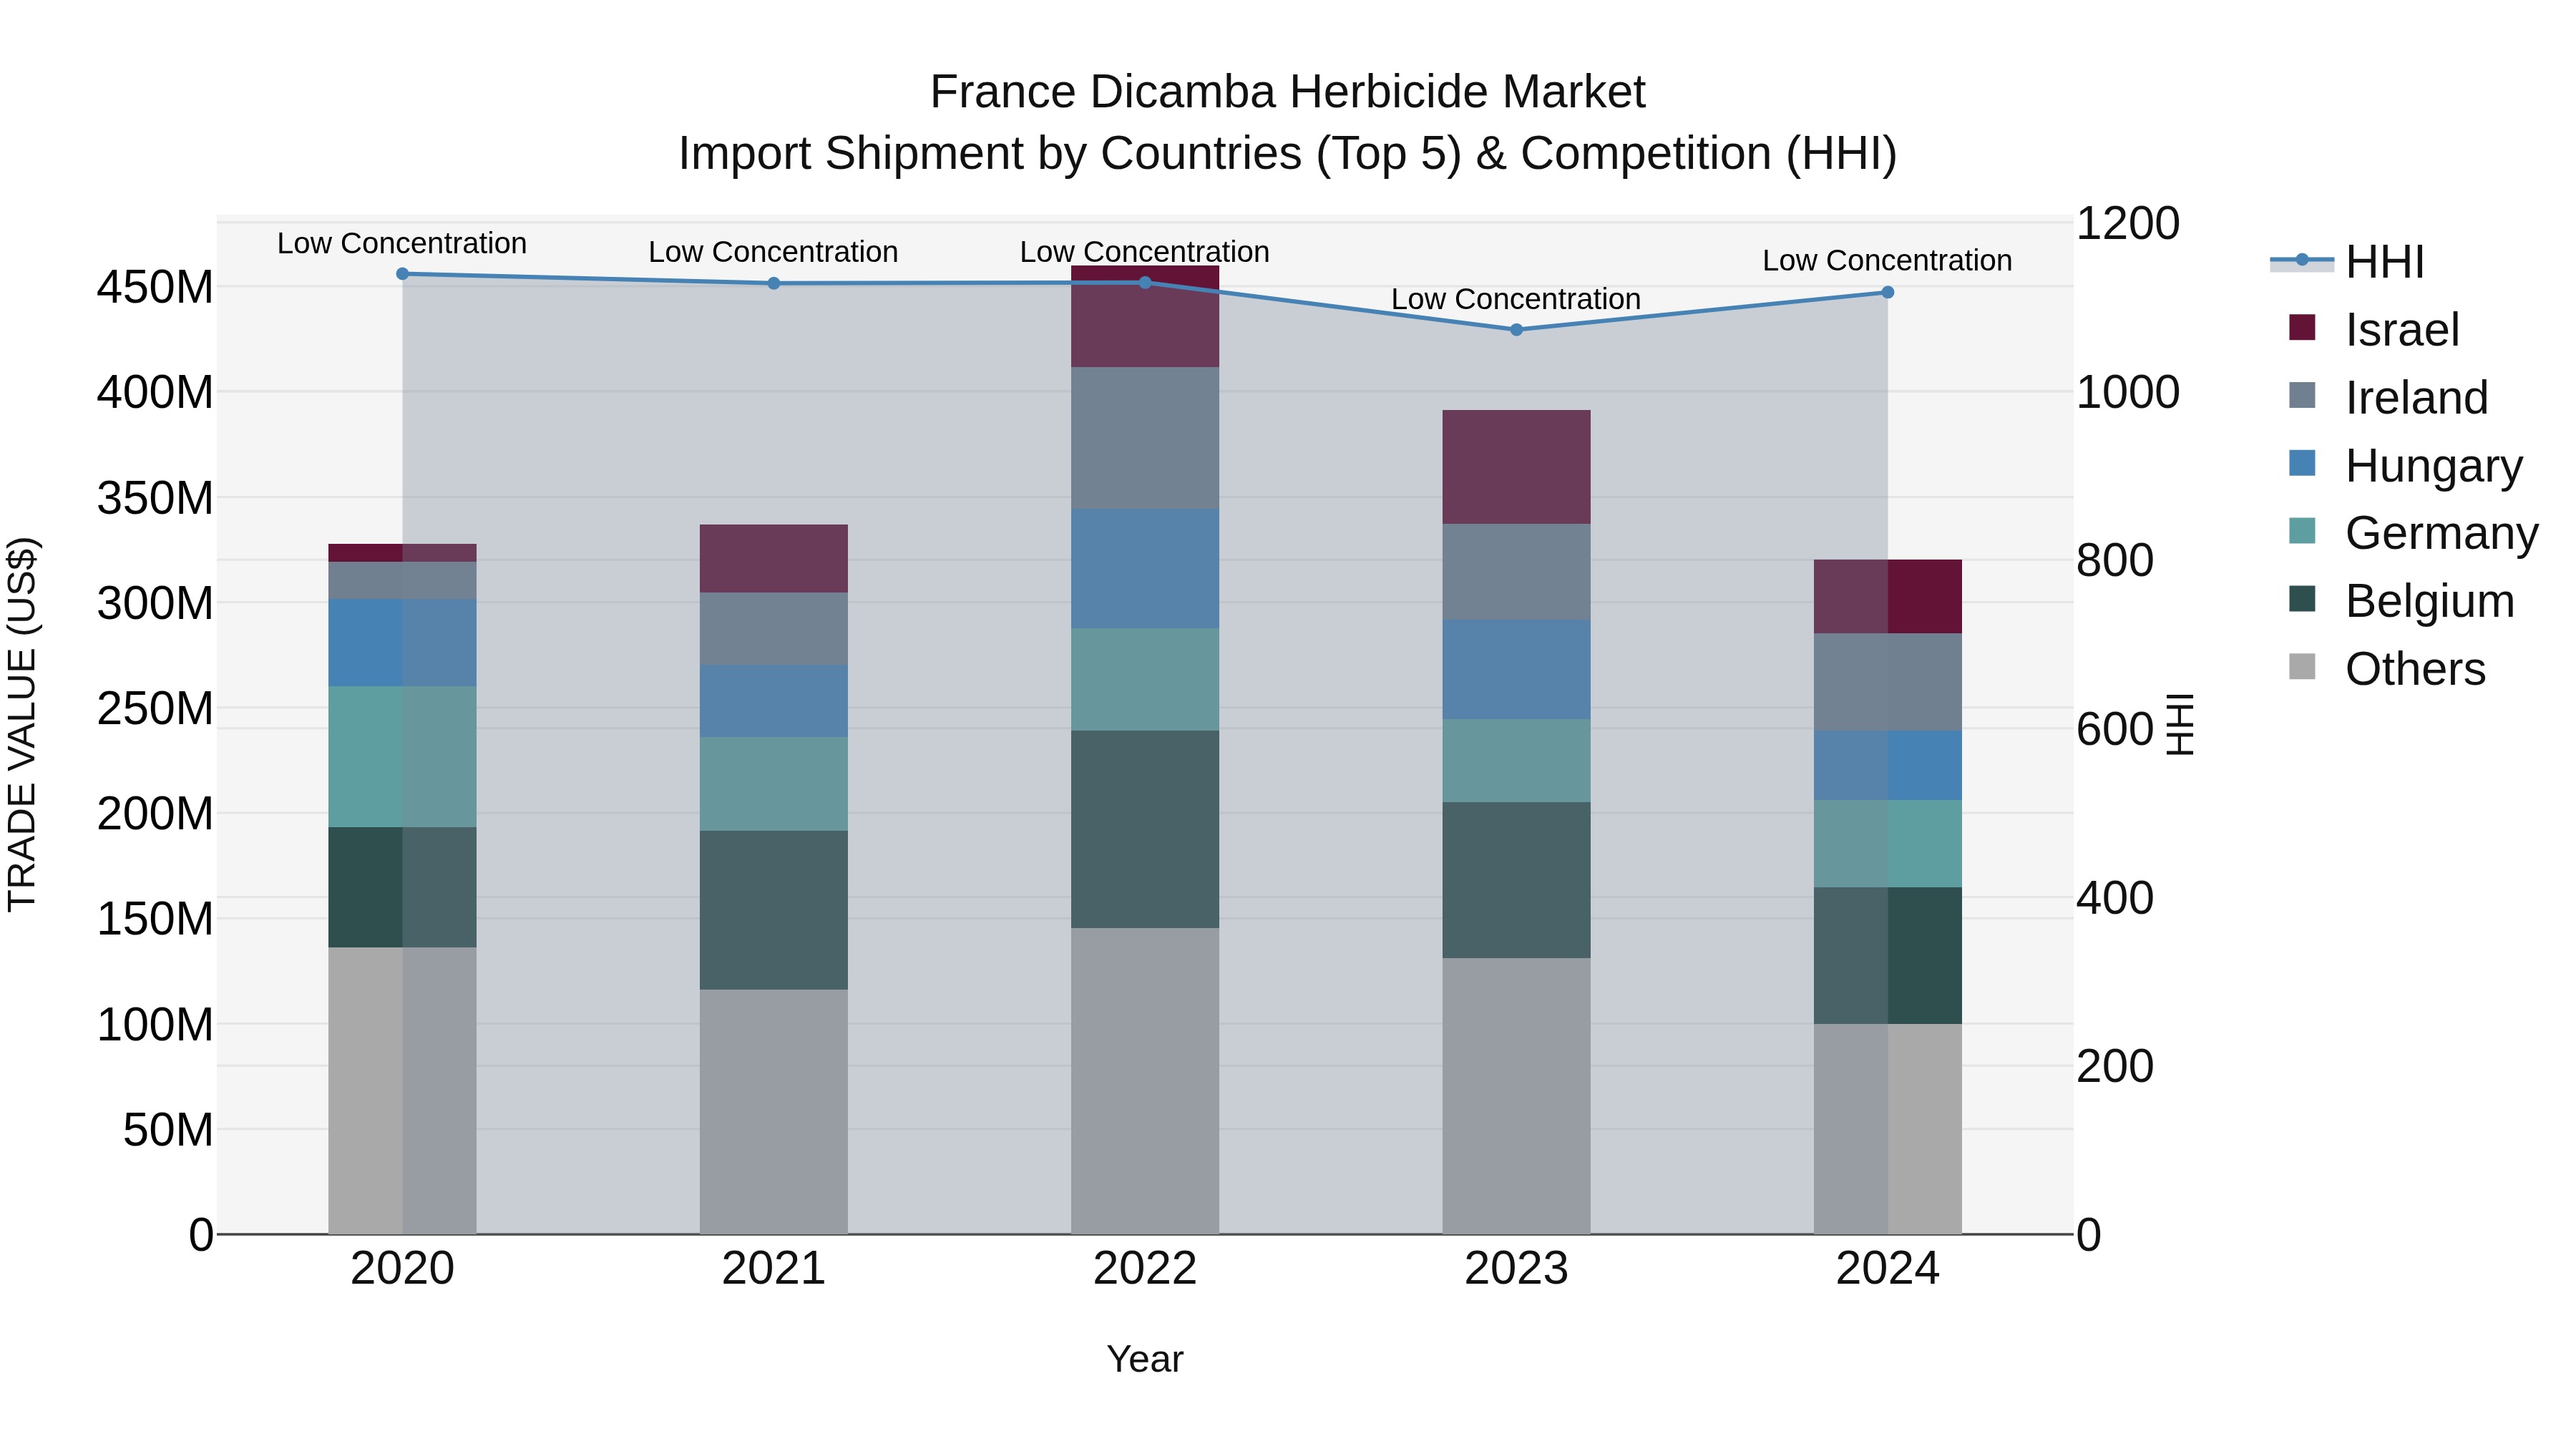Image resolution: width=2576 pixels, height=1449 pixels.
Task: Click the 2024 x-axis year label
Action: pyautogui.click(x=1888, y=1269)
